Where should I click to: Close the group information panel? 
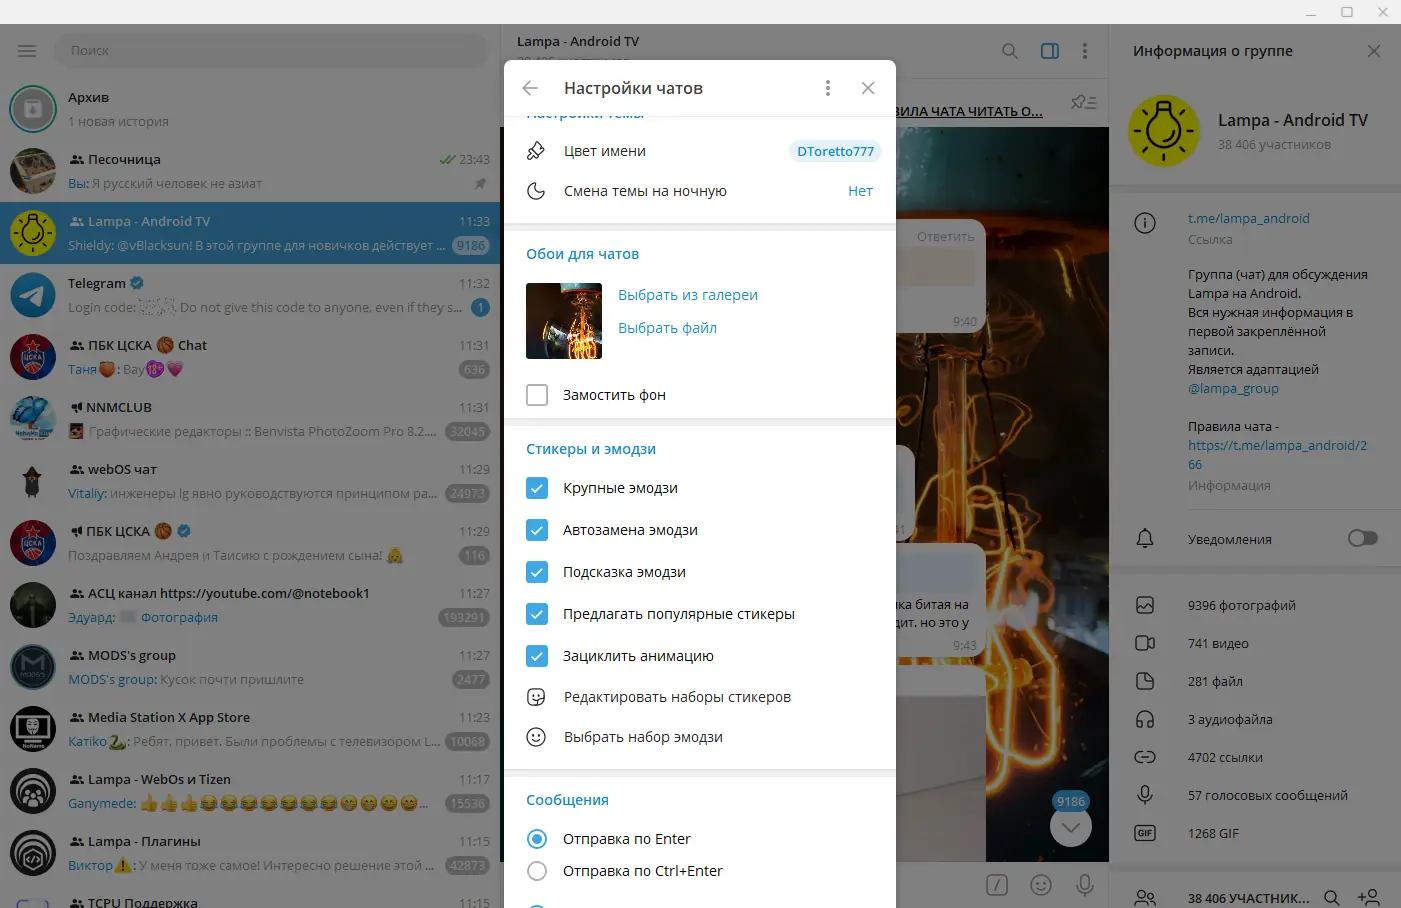click(1374, 51)
